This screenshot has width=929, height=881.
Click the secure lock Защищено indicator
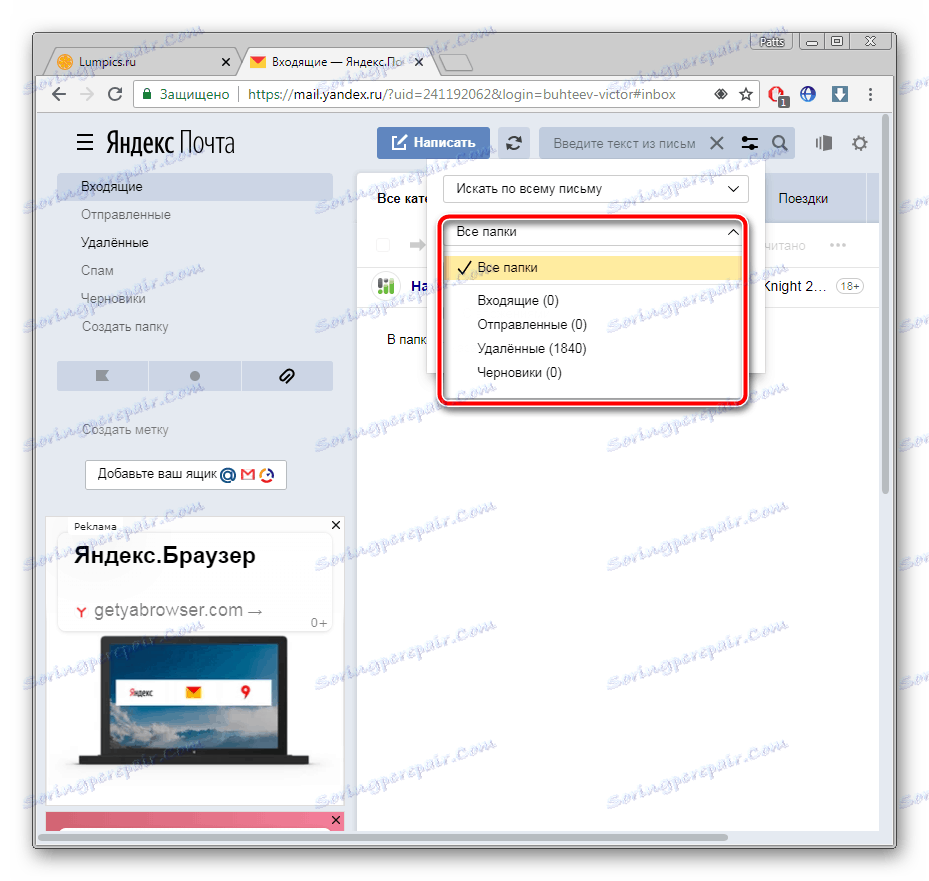tap(185, 94)
